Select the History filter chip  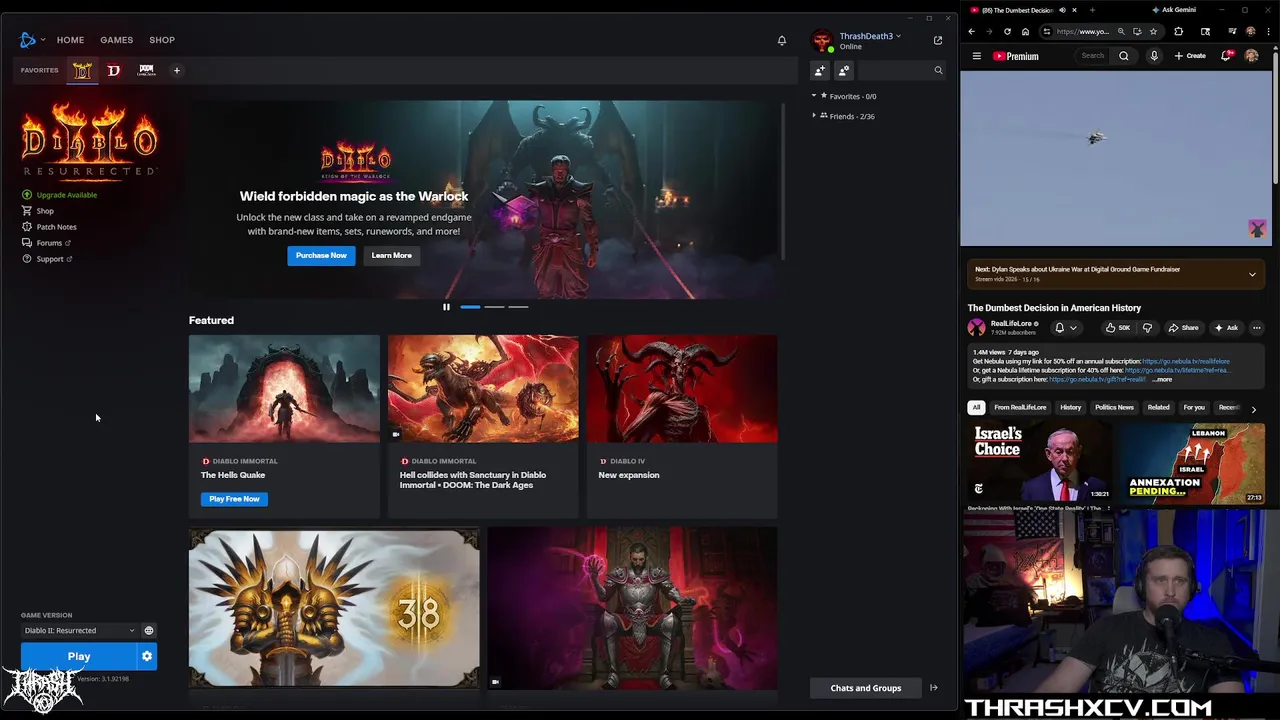1071,407
